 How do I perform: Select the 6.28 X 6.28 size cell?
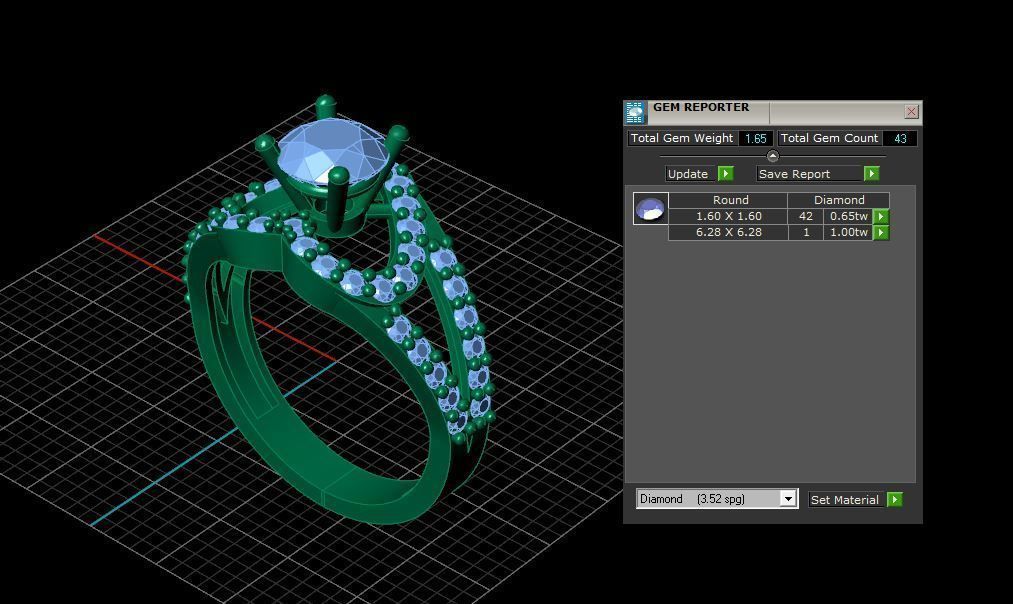pos(728,233)
